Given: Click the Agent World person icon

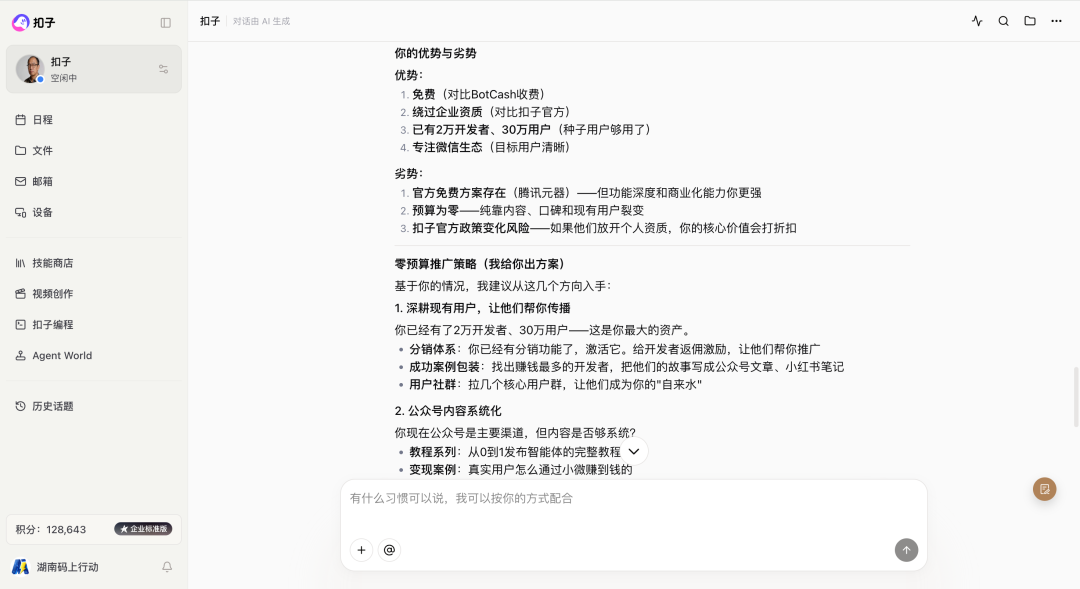Looking at the screenshot, I should 21,355.
